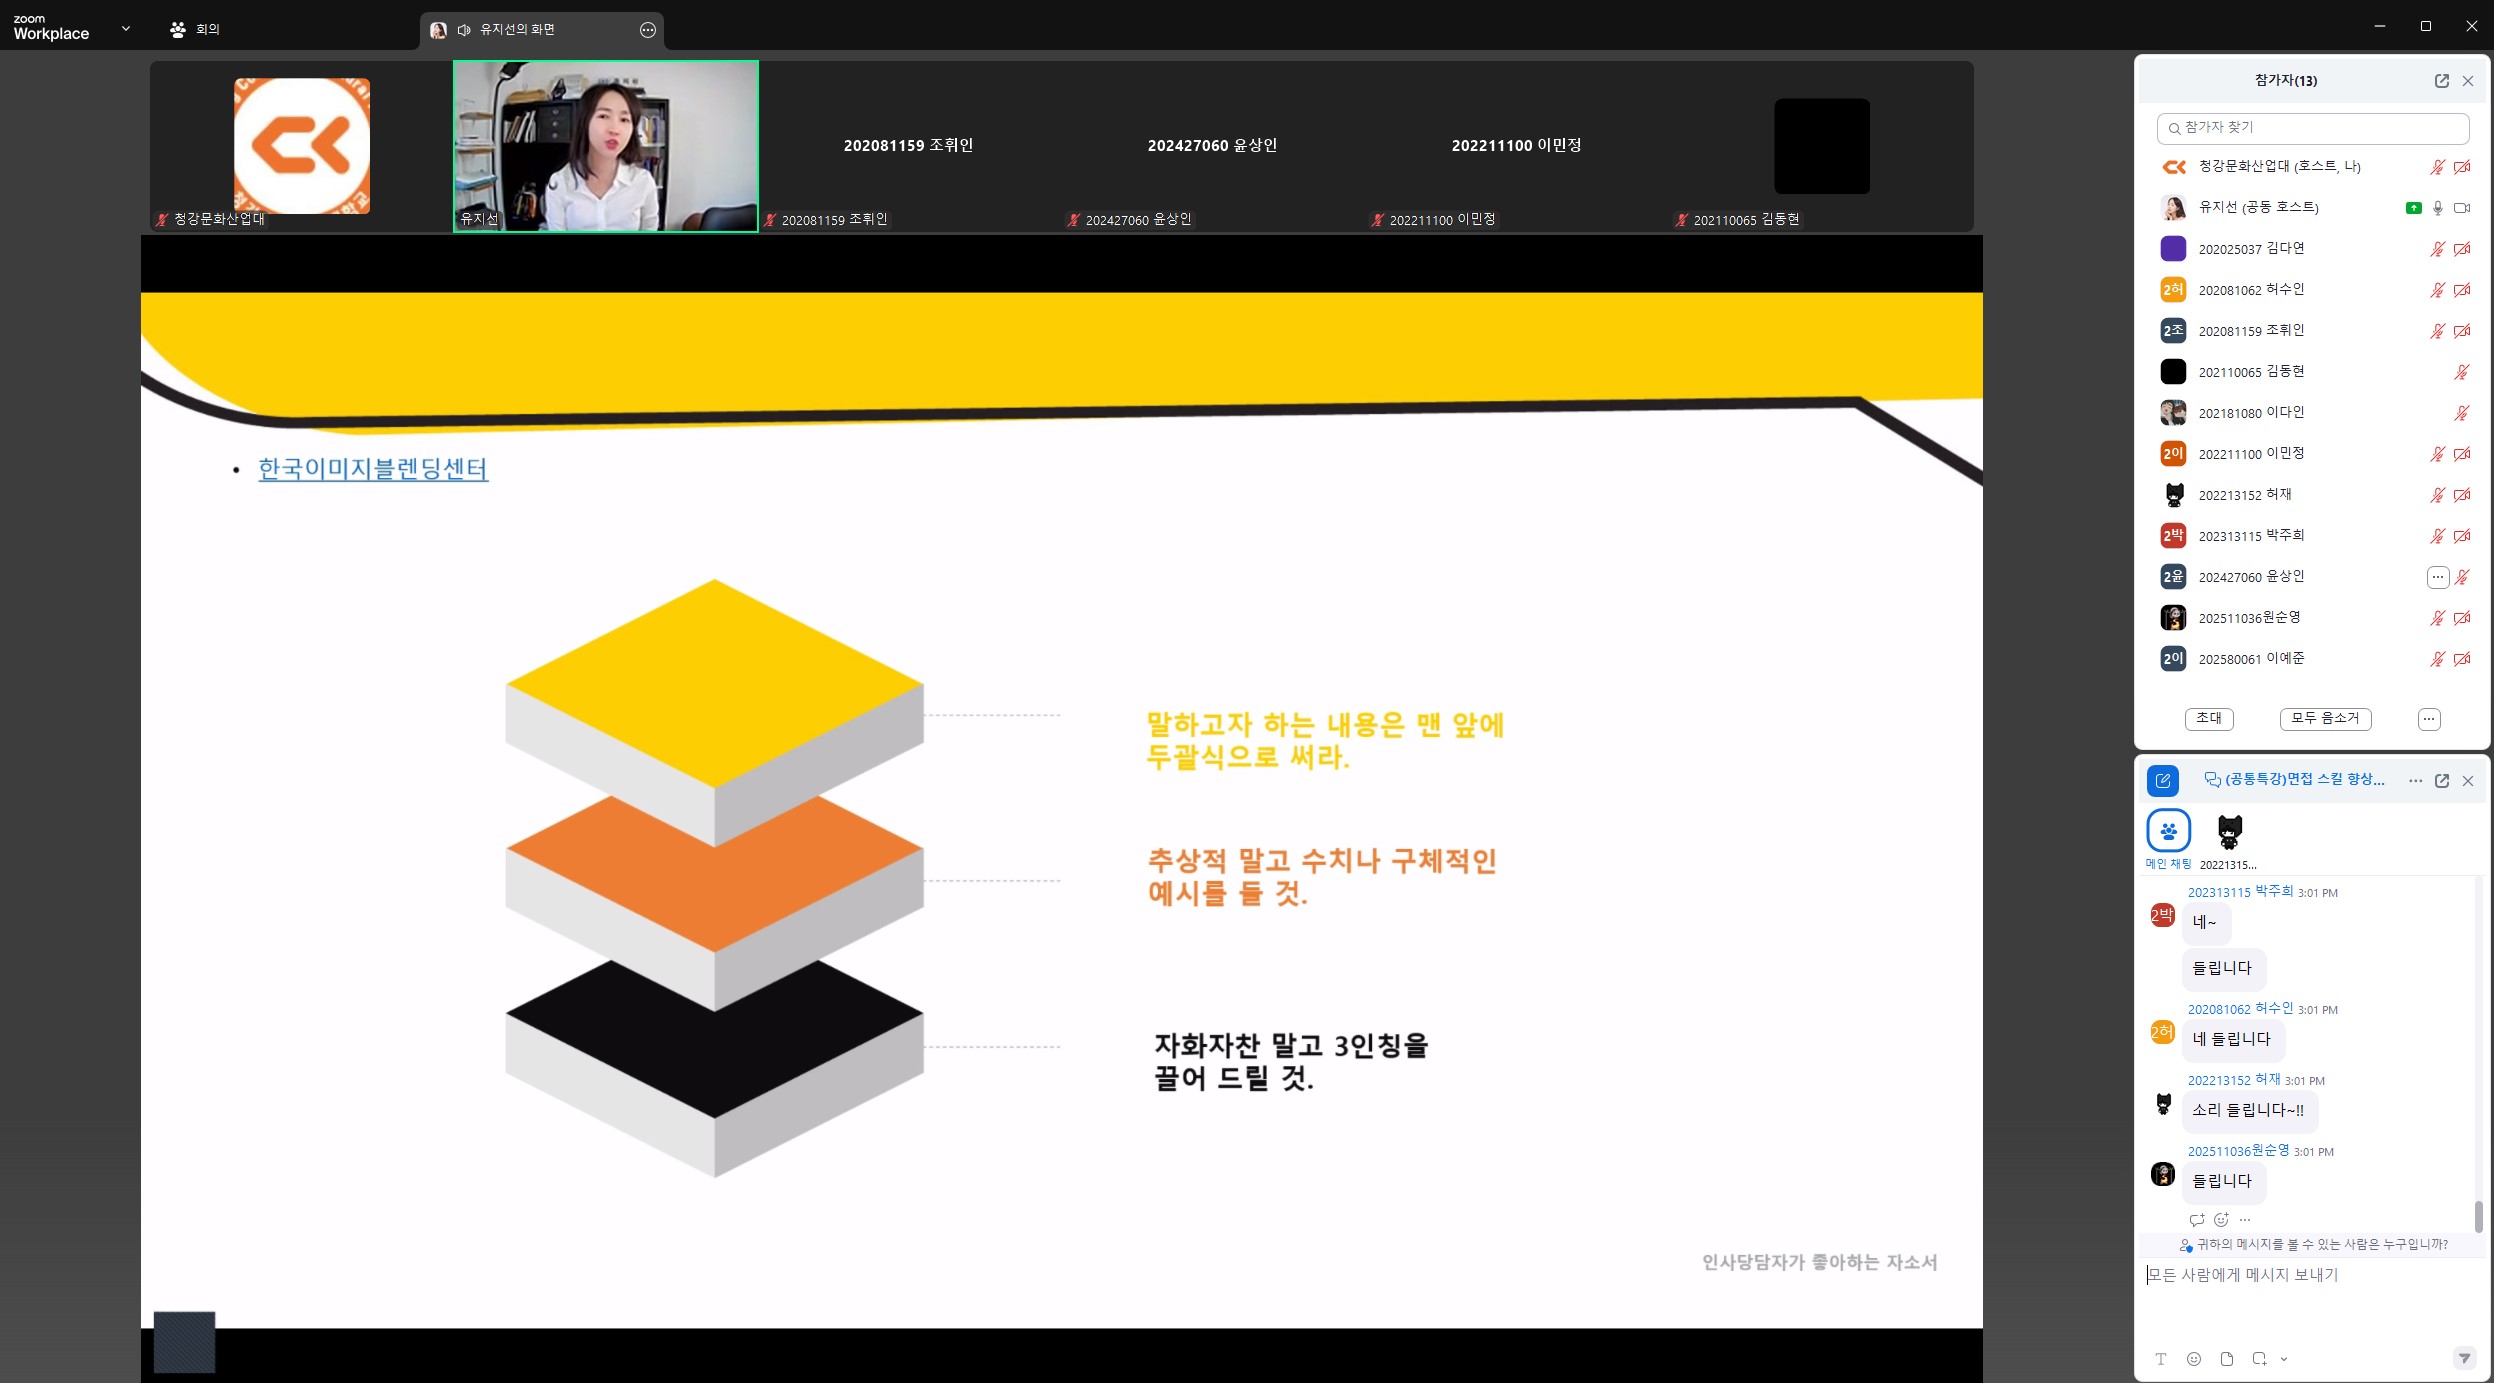The height and width of the screenshot is (1383, 2494).
Task: Click the send message arrow icon
Action: coord(2464,1358)
